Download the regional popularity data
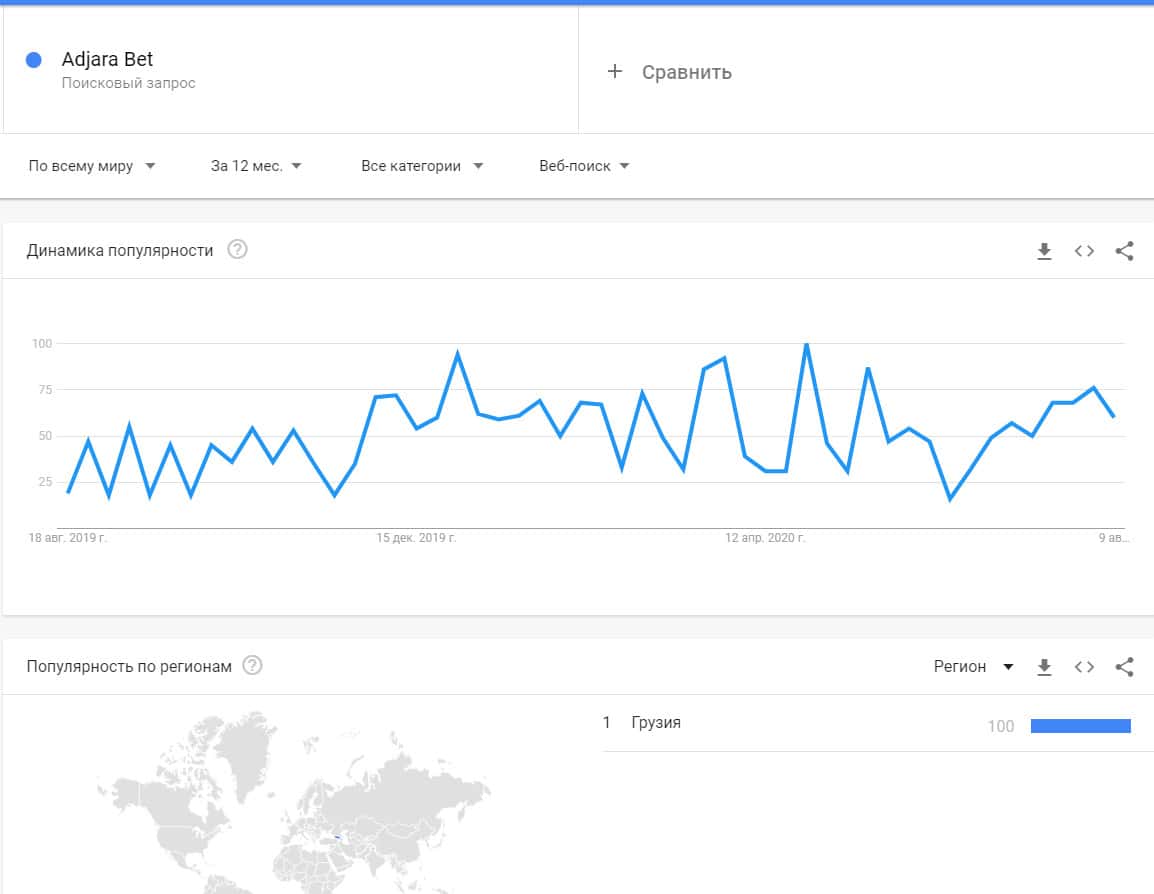The width and height of the screenshot is (1154, 894). point(1044,667)
